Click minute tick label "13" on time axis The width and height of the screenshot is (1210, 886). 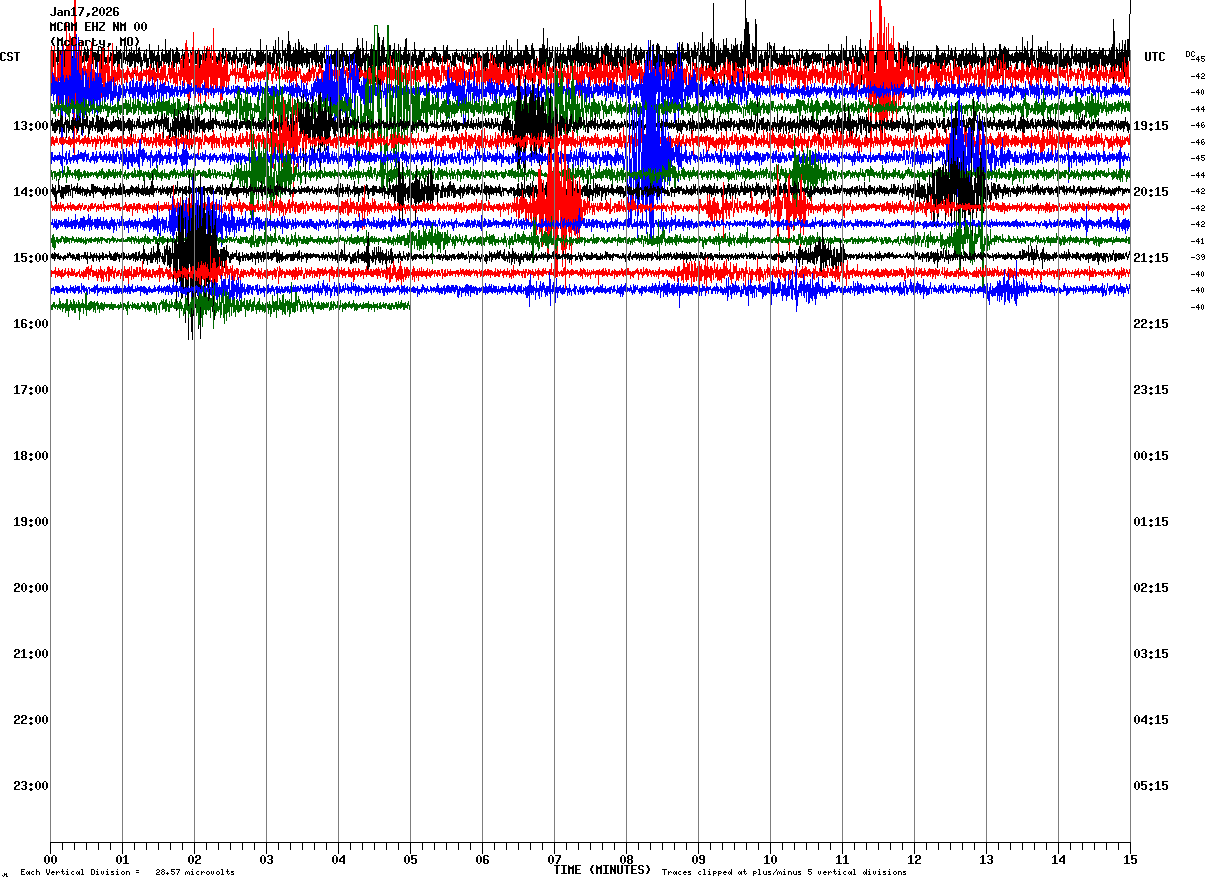986,860
